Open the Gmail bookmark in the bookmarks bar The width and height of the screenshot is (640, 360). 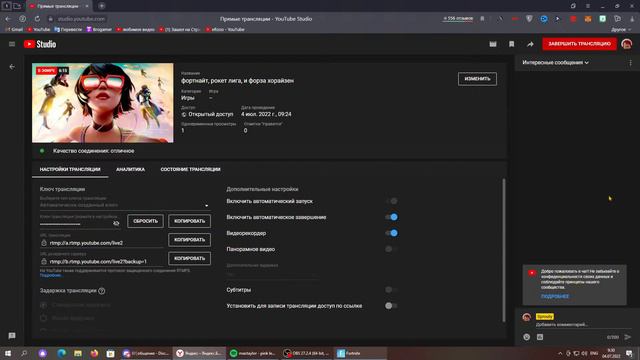[14, 29]
